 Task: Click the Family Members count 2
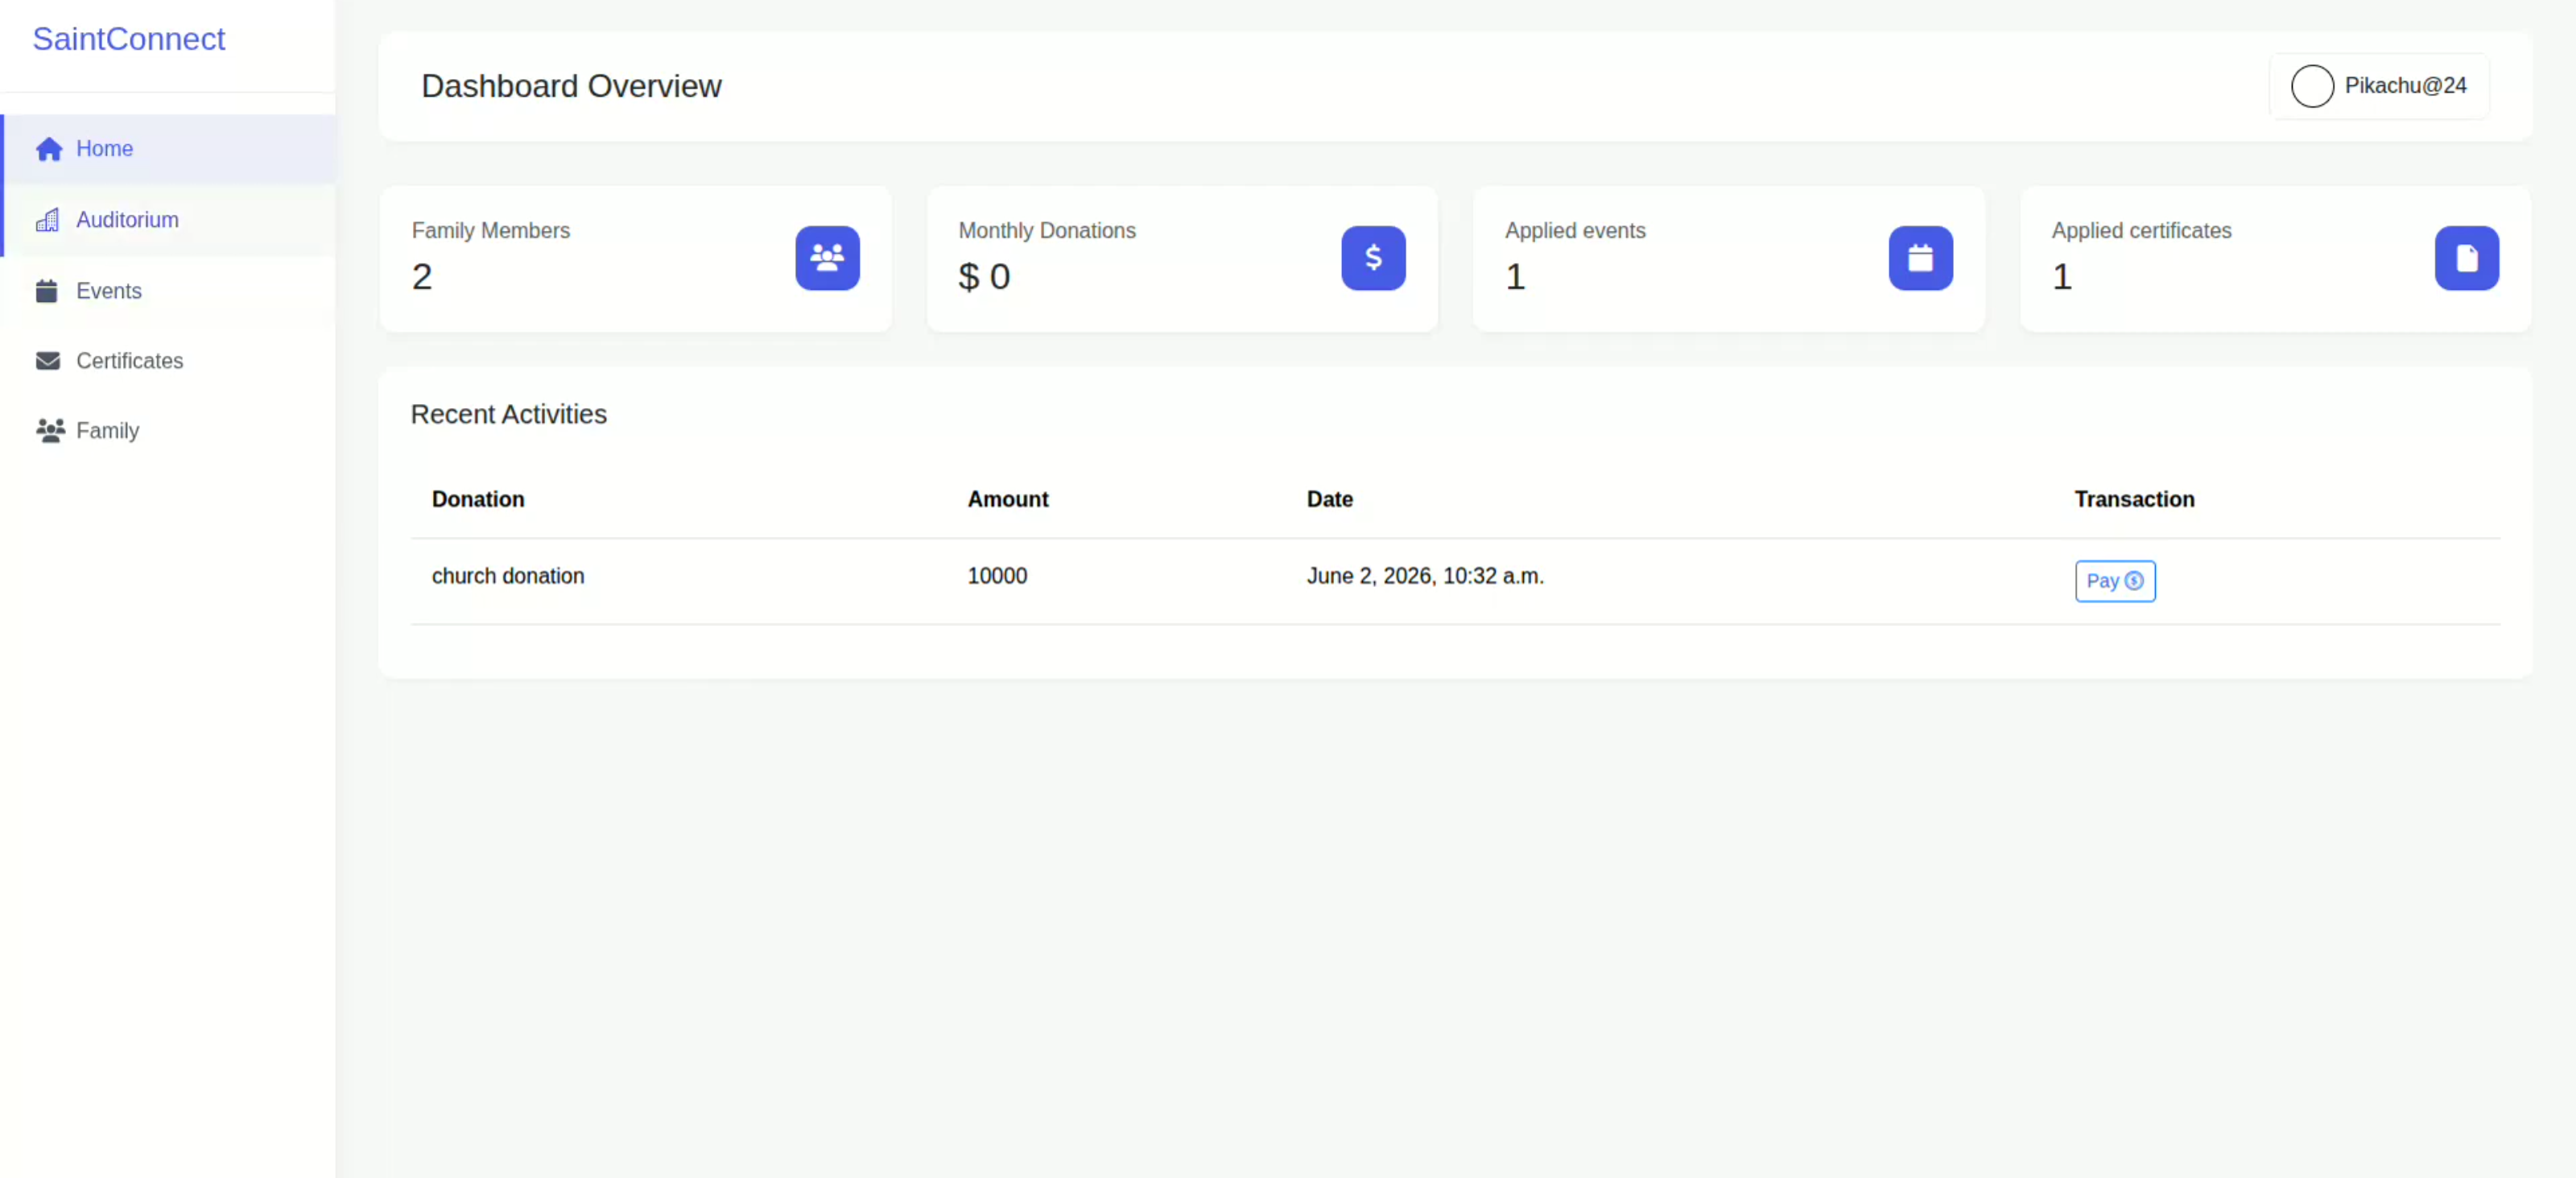[422, 277]
